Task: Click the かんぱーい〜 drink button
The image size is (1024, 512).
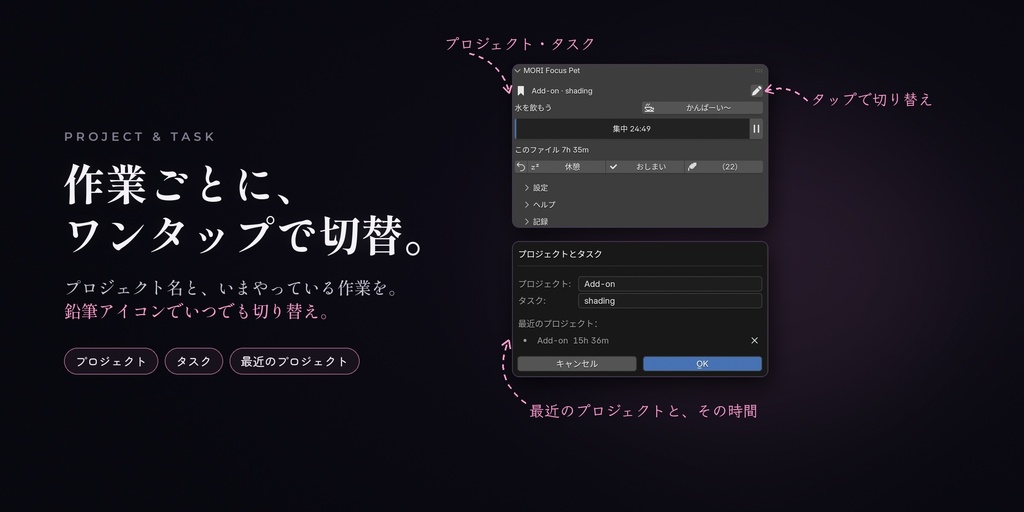Action: tap(702, 108)
